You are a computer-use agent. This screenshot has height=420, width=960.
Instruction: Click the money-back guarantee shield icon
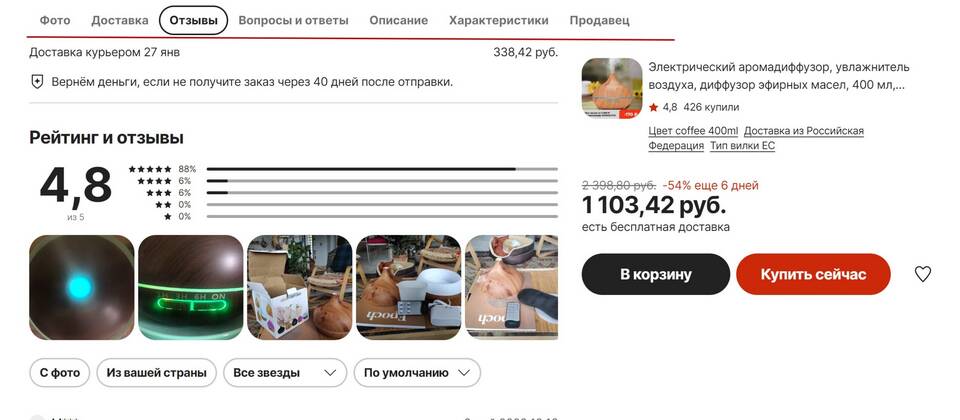(37, 81)
